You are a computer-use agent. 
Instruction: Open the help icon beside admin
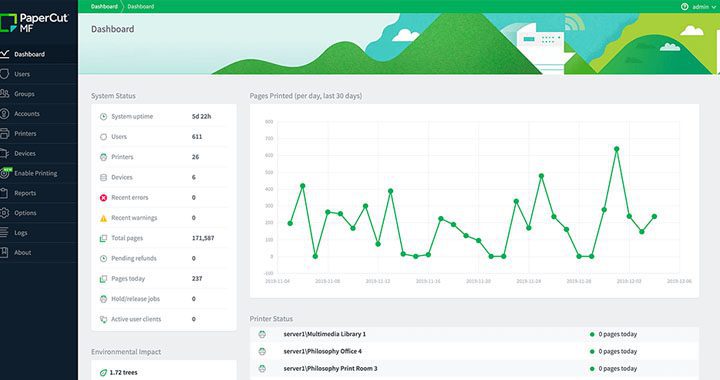[x=685, y=6]
